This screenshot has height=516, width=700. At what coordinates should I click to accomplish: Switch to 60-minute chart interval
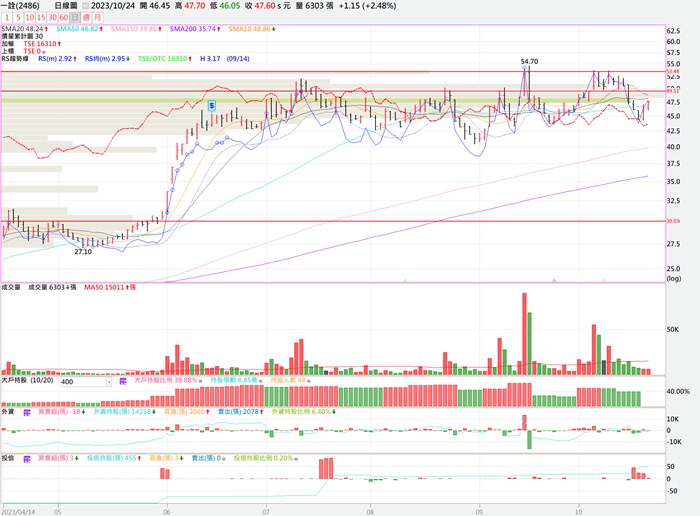[x=67, y=18]
